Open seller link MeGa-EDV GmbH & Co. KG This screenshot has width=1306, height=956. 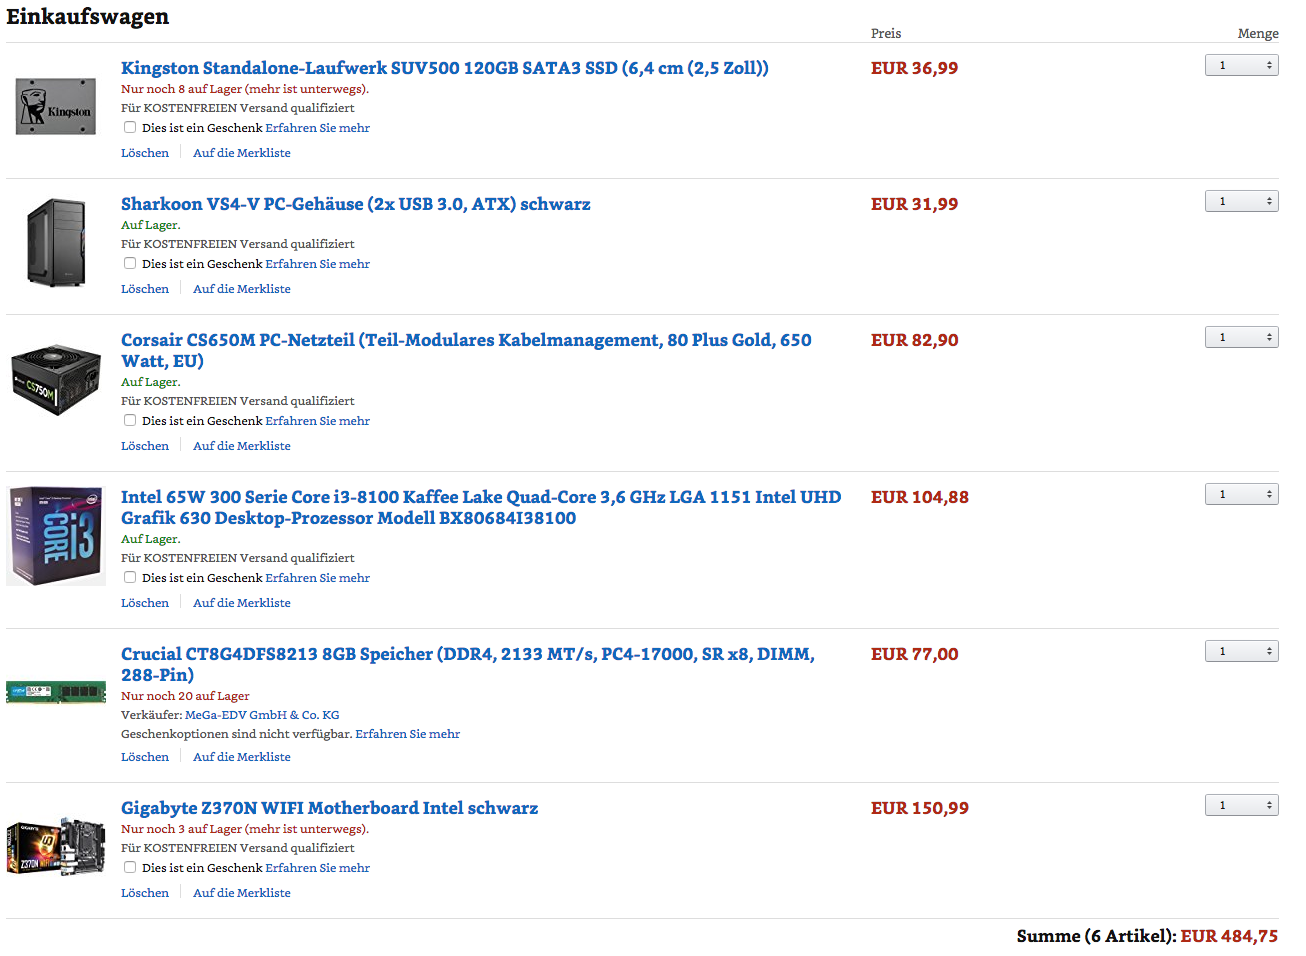tap(262, 715)
